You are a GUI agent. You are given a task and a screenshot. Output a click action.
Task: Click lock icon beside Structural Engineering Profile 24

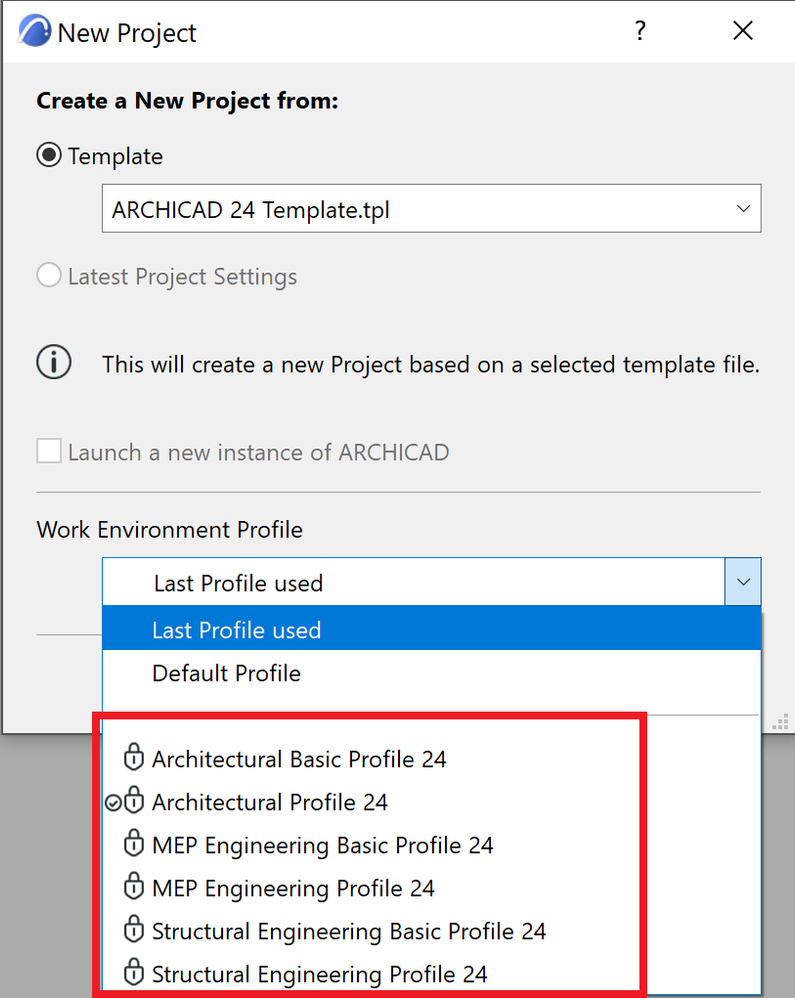click(x=133, y=973)
